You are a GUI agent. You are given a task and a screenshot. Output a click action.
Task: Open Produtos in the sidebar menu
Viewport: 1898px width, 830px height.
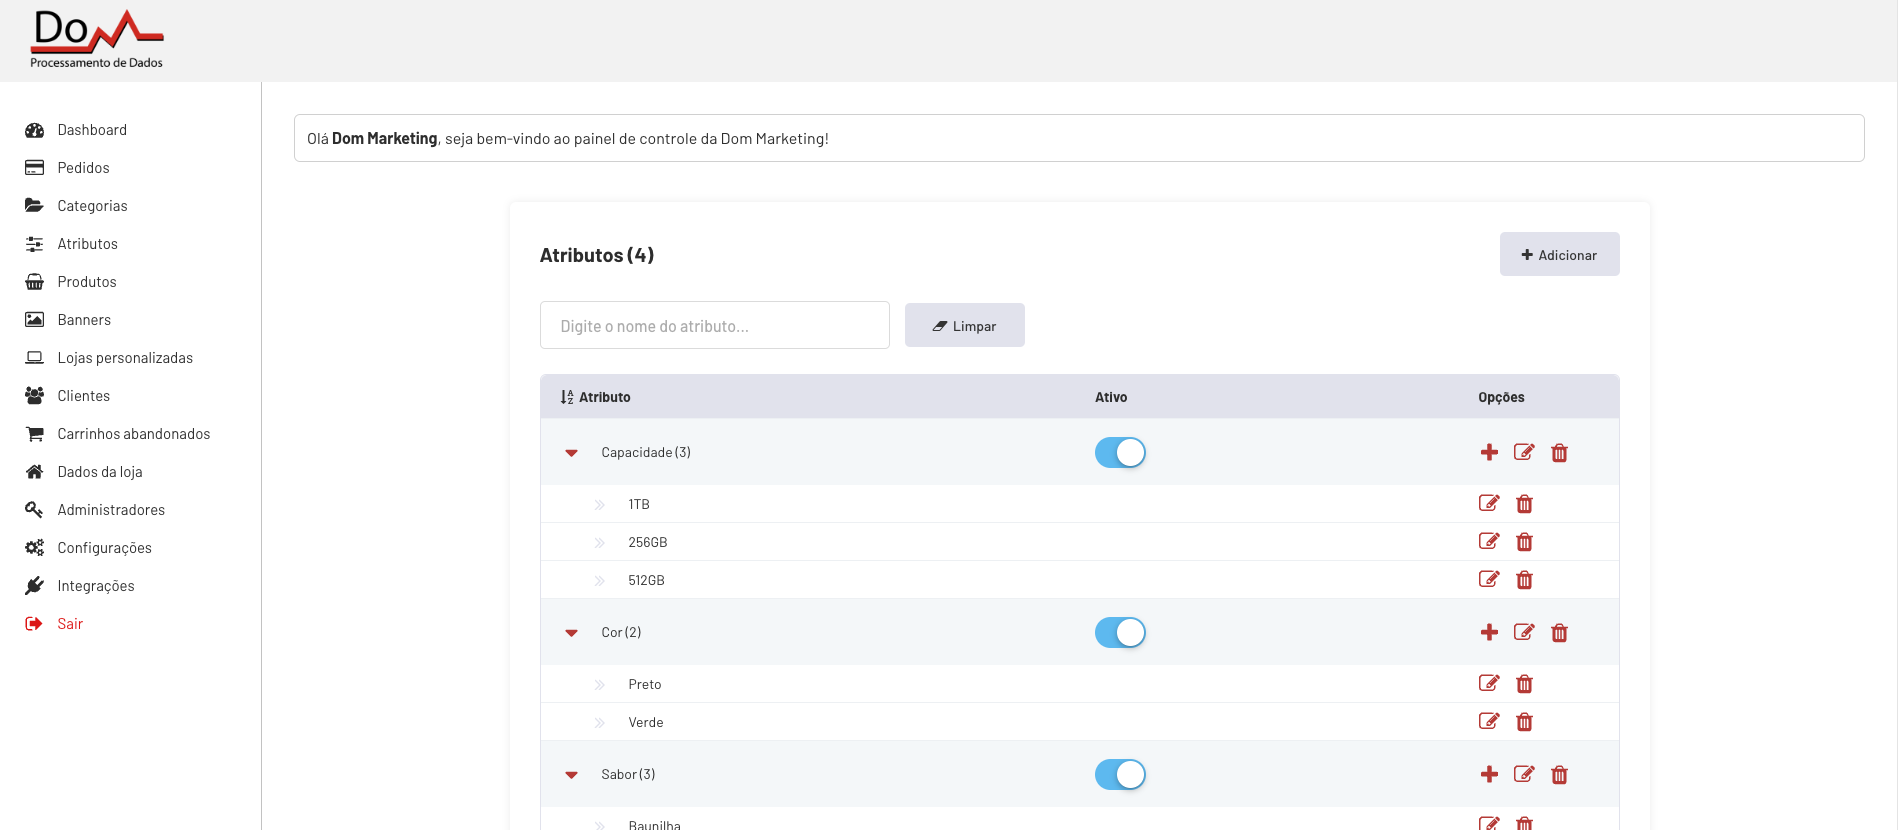point(87,282)
